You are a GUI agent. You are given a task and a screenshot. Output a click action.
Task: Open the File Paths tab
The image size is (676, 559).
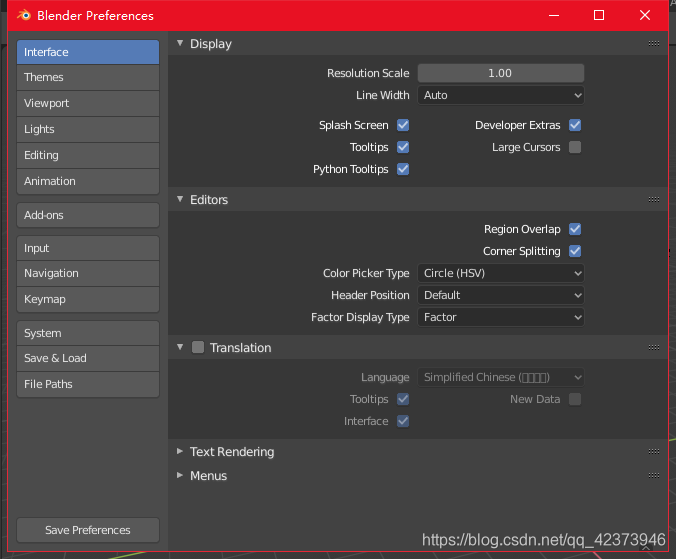point(88,384)
